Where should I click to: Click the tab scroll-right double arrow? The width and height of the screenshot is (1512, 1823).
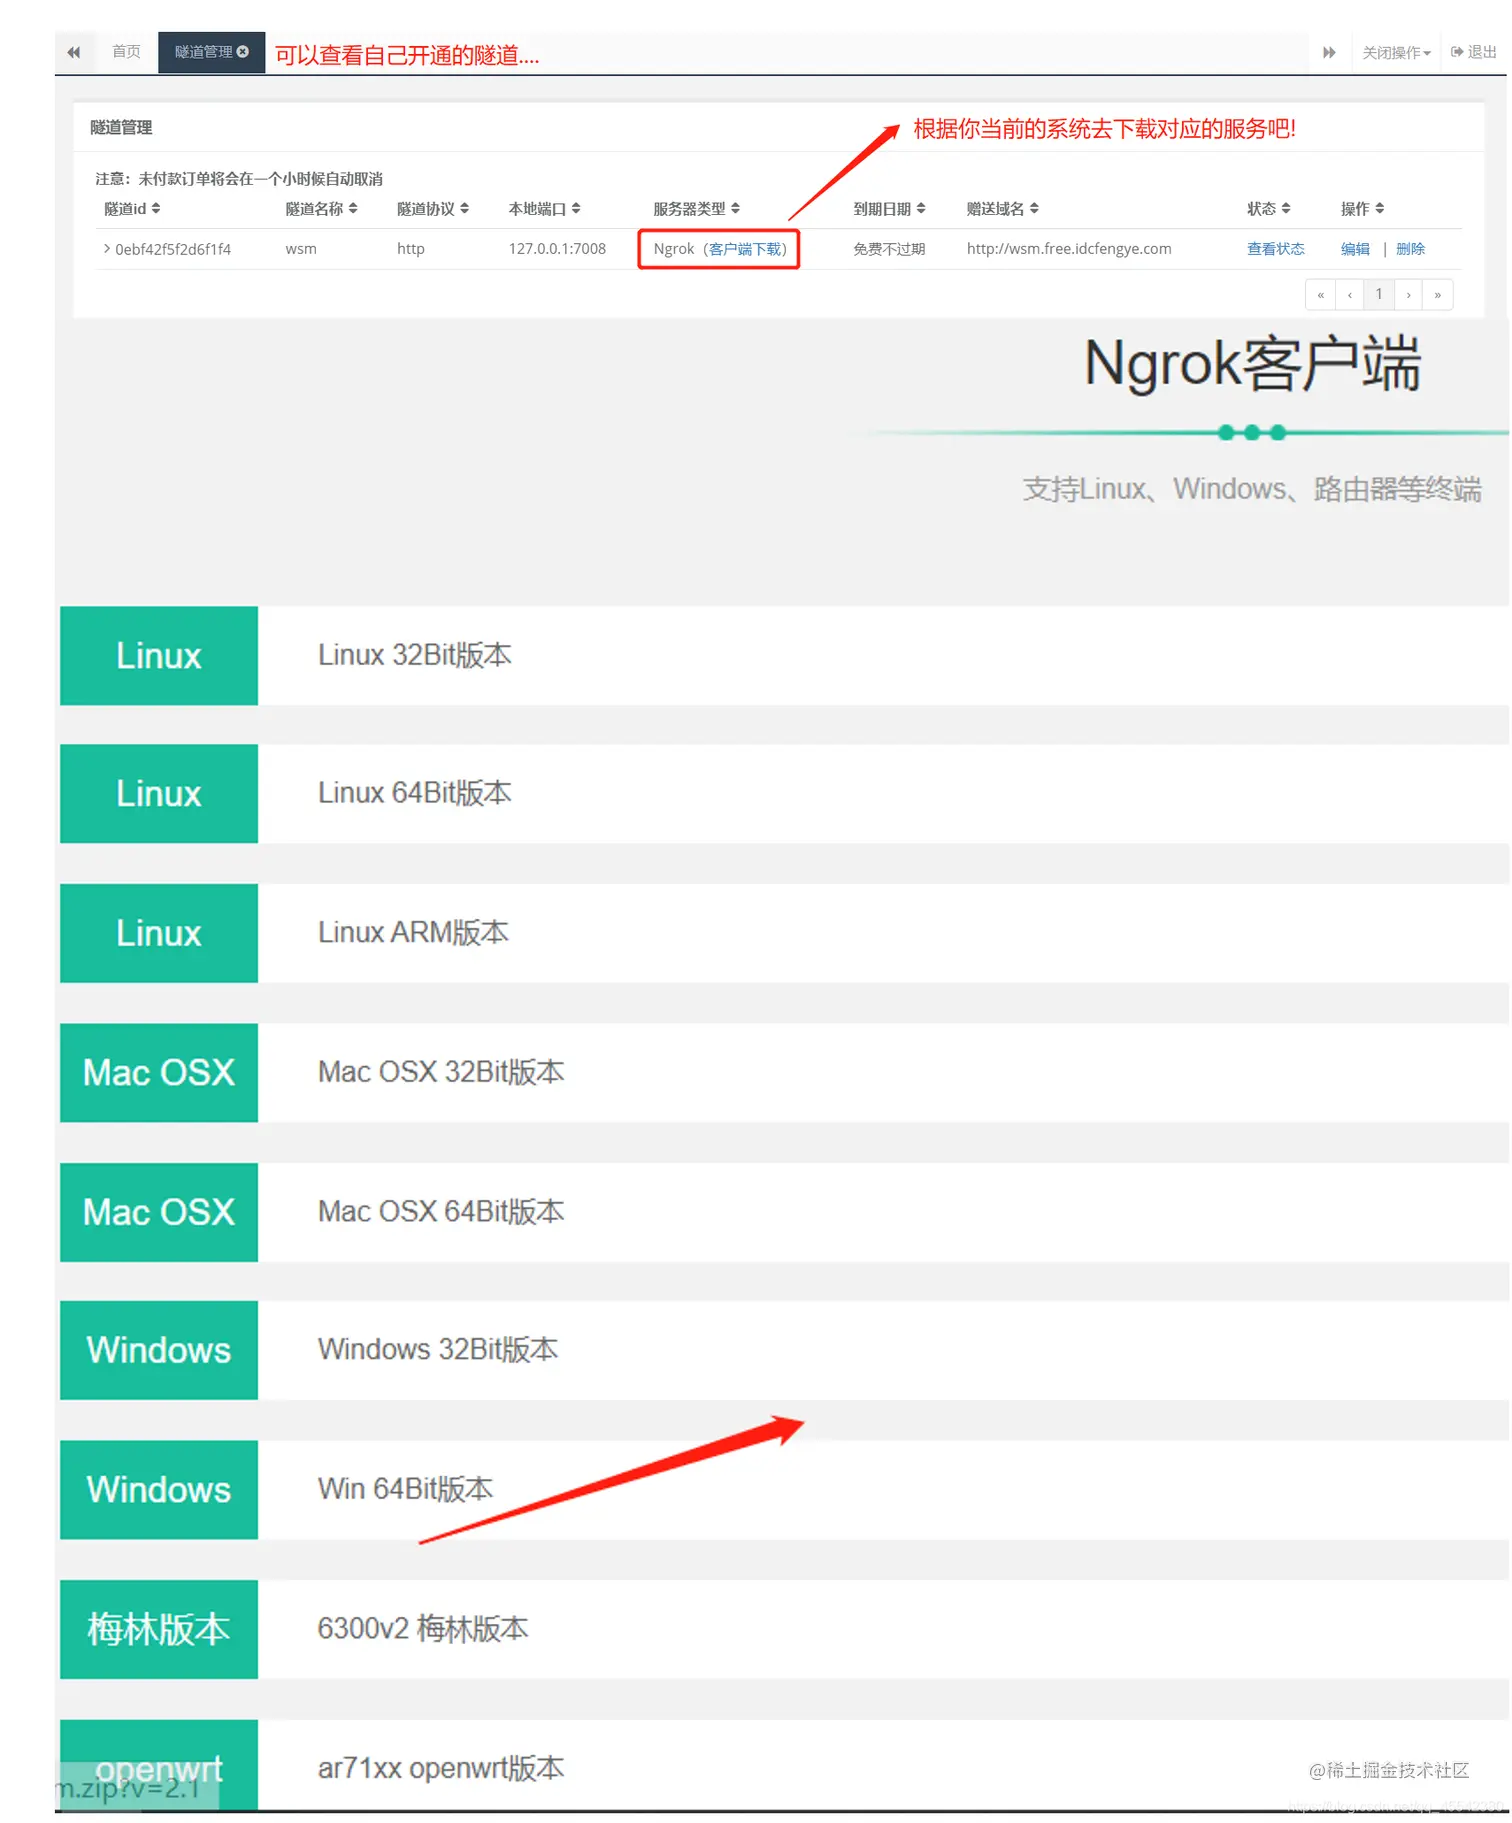pos(1328,52)
